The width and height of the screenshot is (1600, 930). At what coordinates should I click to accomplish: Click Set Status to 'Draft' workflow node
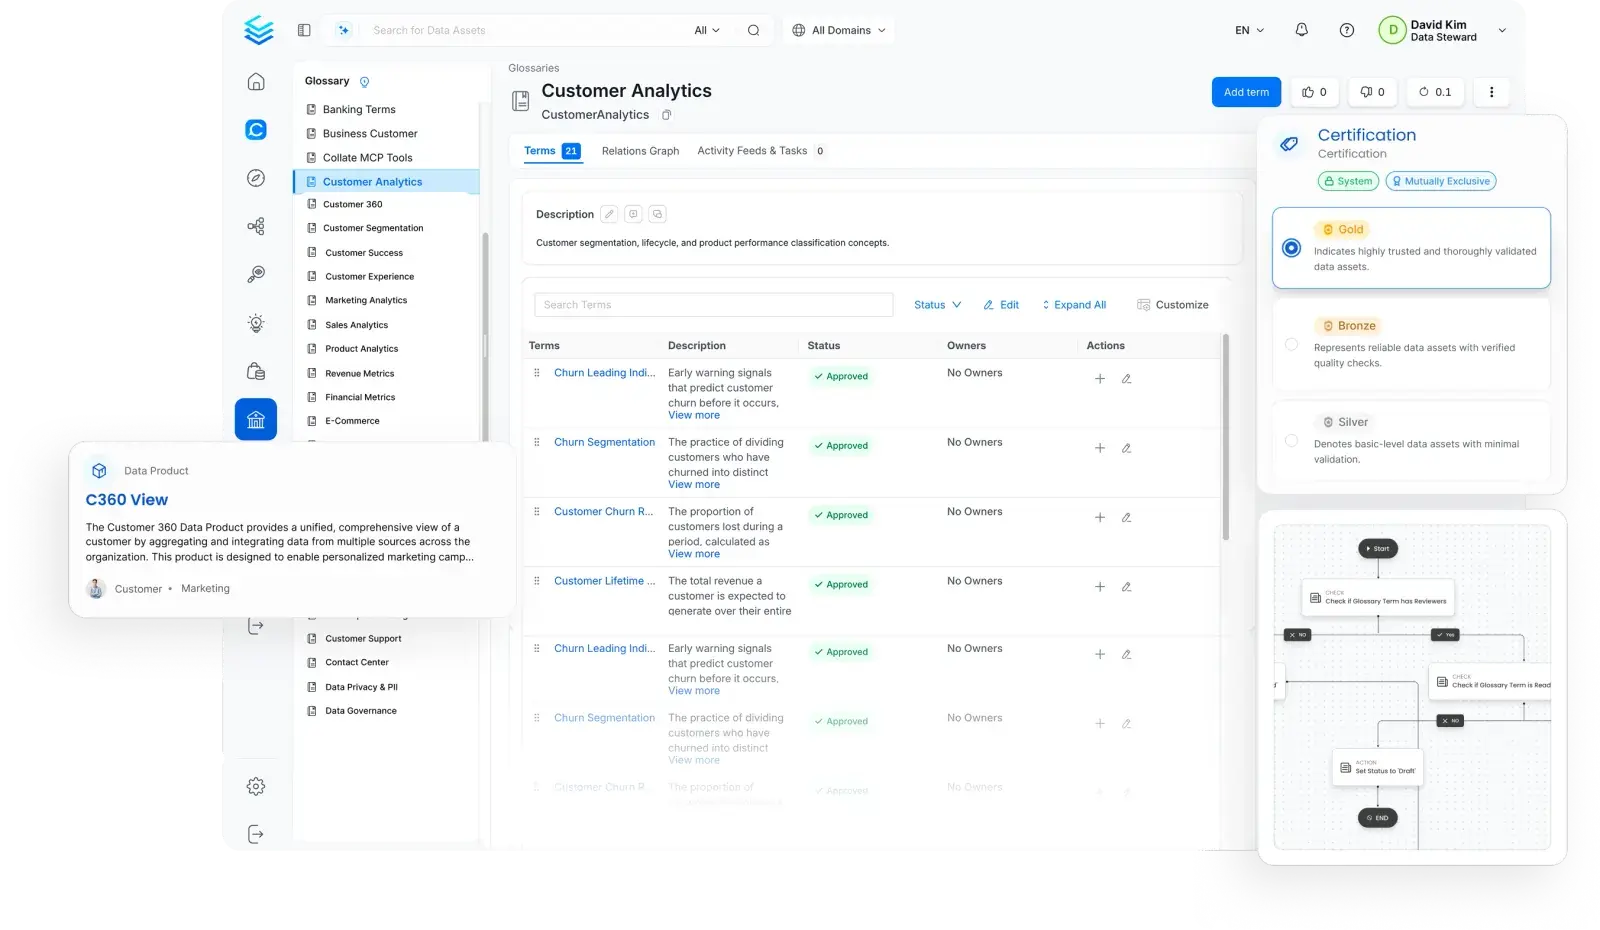[x=1378, y=768]
